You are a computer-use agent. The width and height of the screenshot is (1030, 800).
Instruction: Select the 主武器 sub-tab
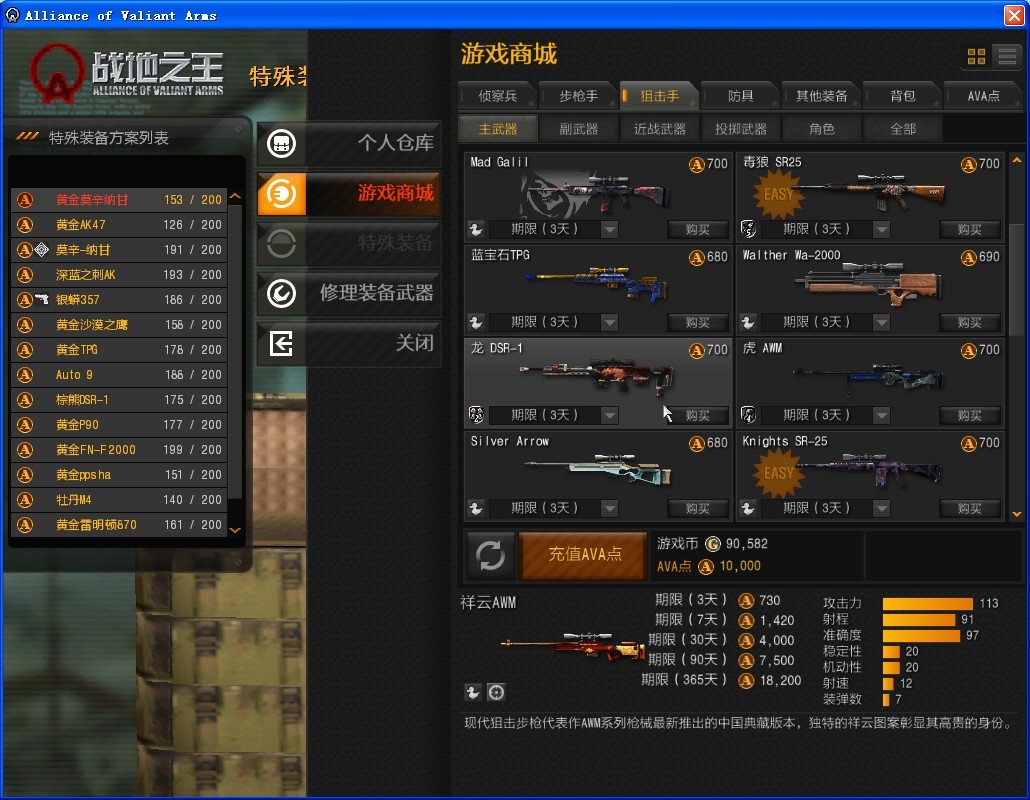(x=498, y=129)
